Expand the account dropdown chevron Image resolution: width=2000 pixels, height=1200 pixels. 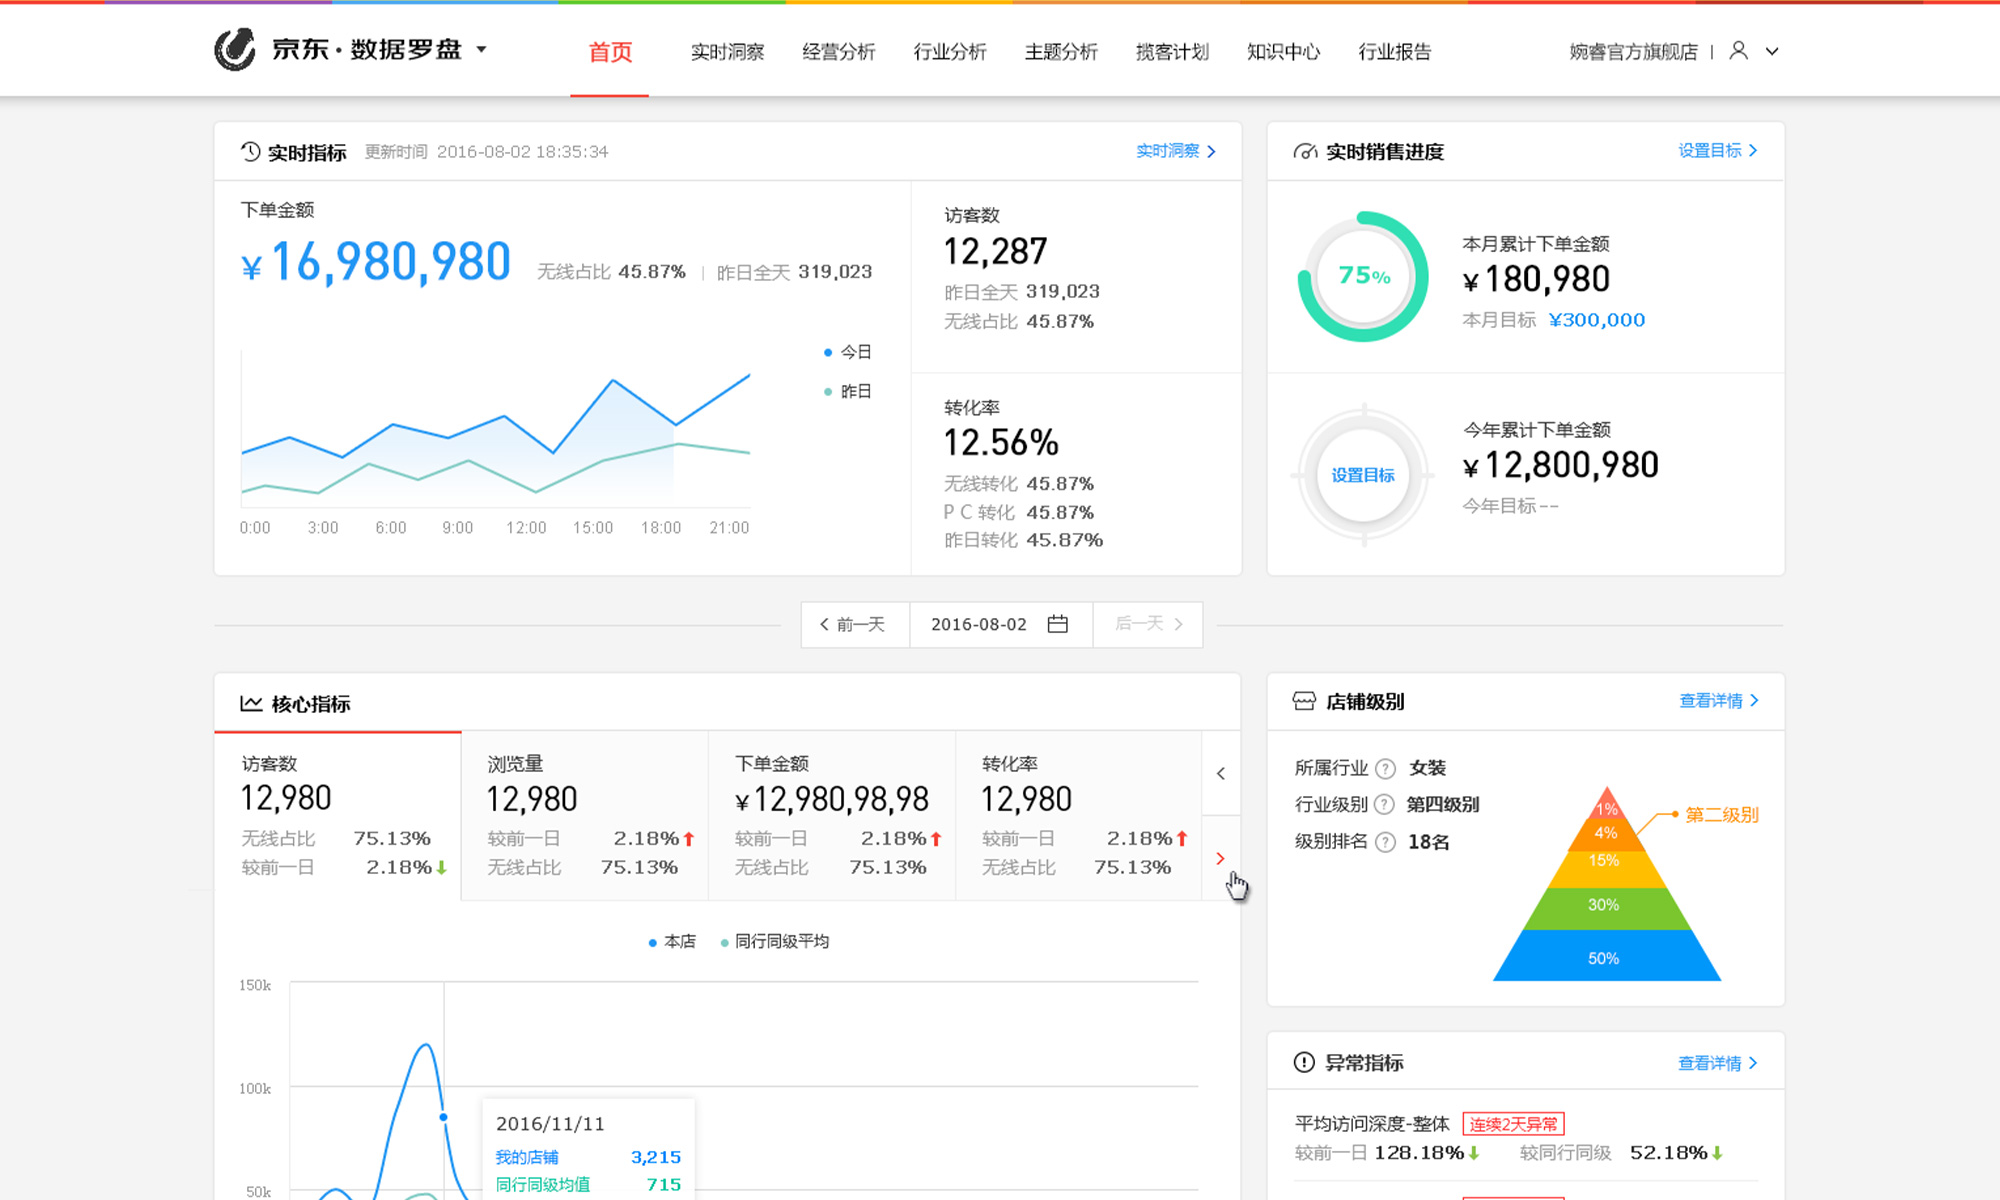tap(1772, 51)
